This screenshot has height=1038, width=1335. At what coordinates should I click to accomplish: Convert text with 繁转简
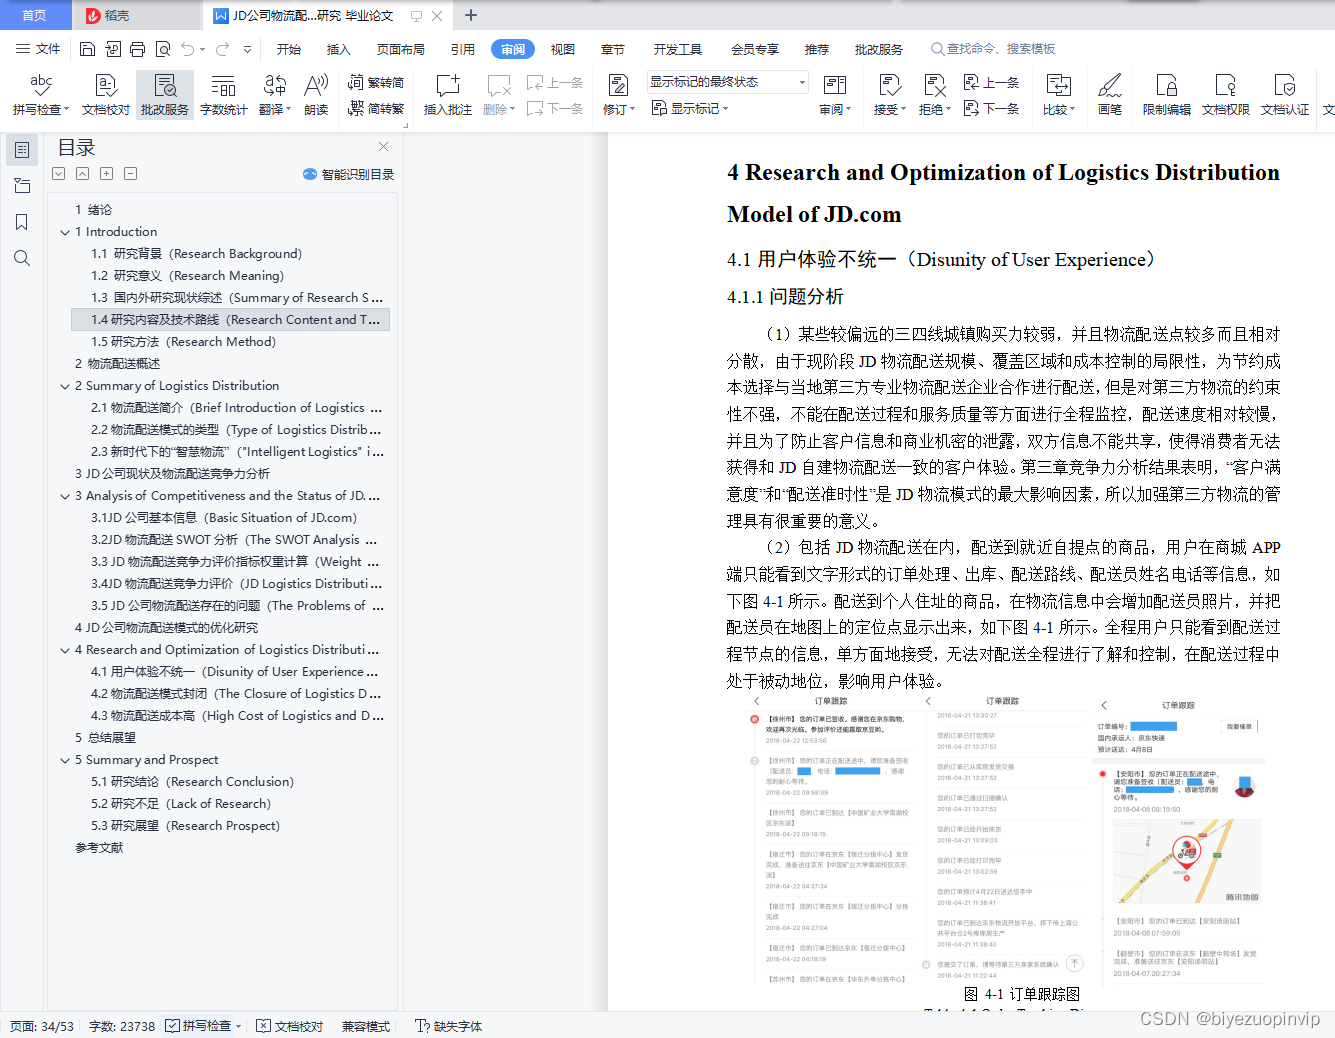pos(376,83)
